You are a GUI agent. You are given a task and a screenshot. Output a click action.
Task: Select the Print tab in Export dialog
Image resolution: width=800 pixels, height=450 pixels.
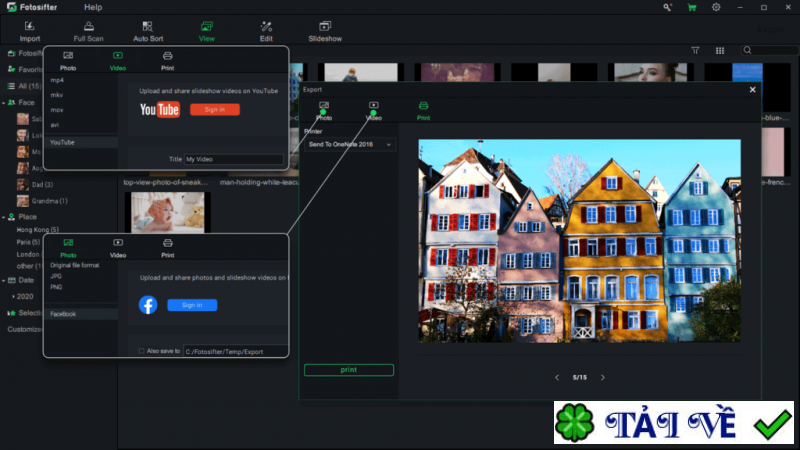[423, 110]
